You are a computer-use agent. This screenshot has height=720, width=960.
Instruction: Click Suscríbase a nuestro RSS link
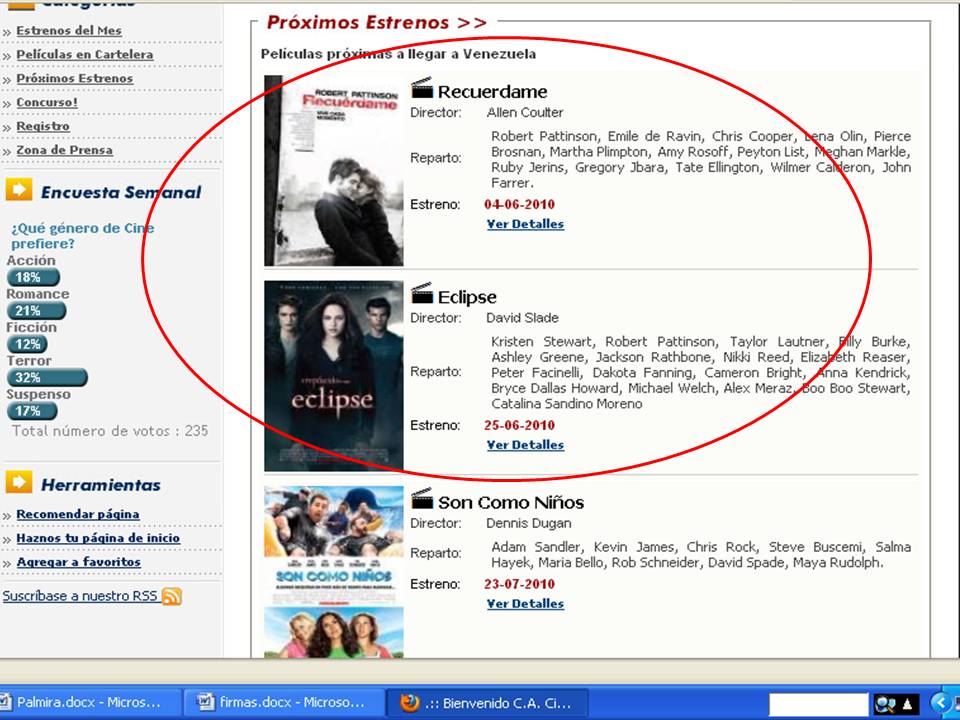(x=80, y=596)
